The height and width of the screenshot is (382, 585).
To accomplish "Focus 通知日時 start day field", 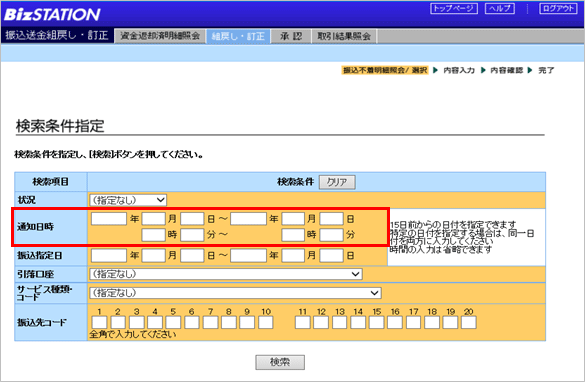I will pos(192,219).
